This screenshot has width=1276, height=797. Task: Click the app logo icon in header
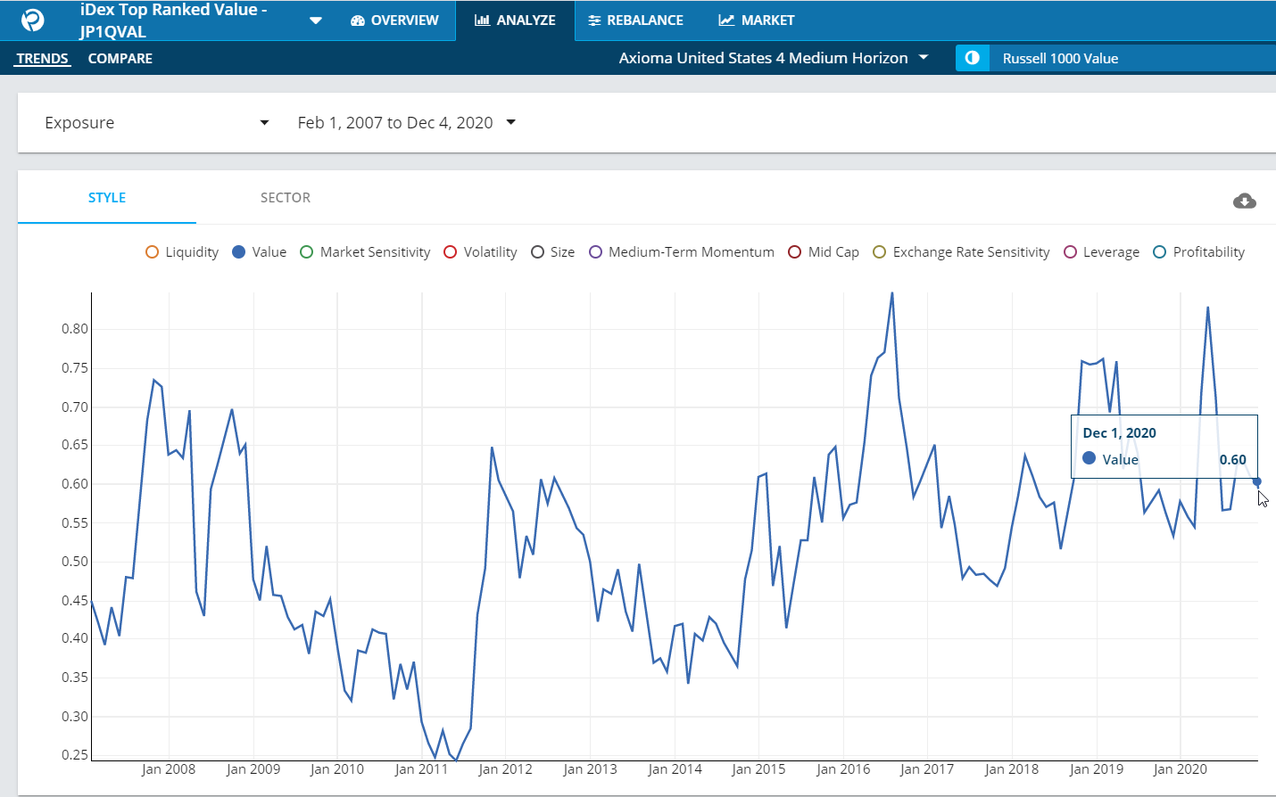[x=32, y=20]
